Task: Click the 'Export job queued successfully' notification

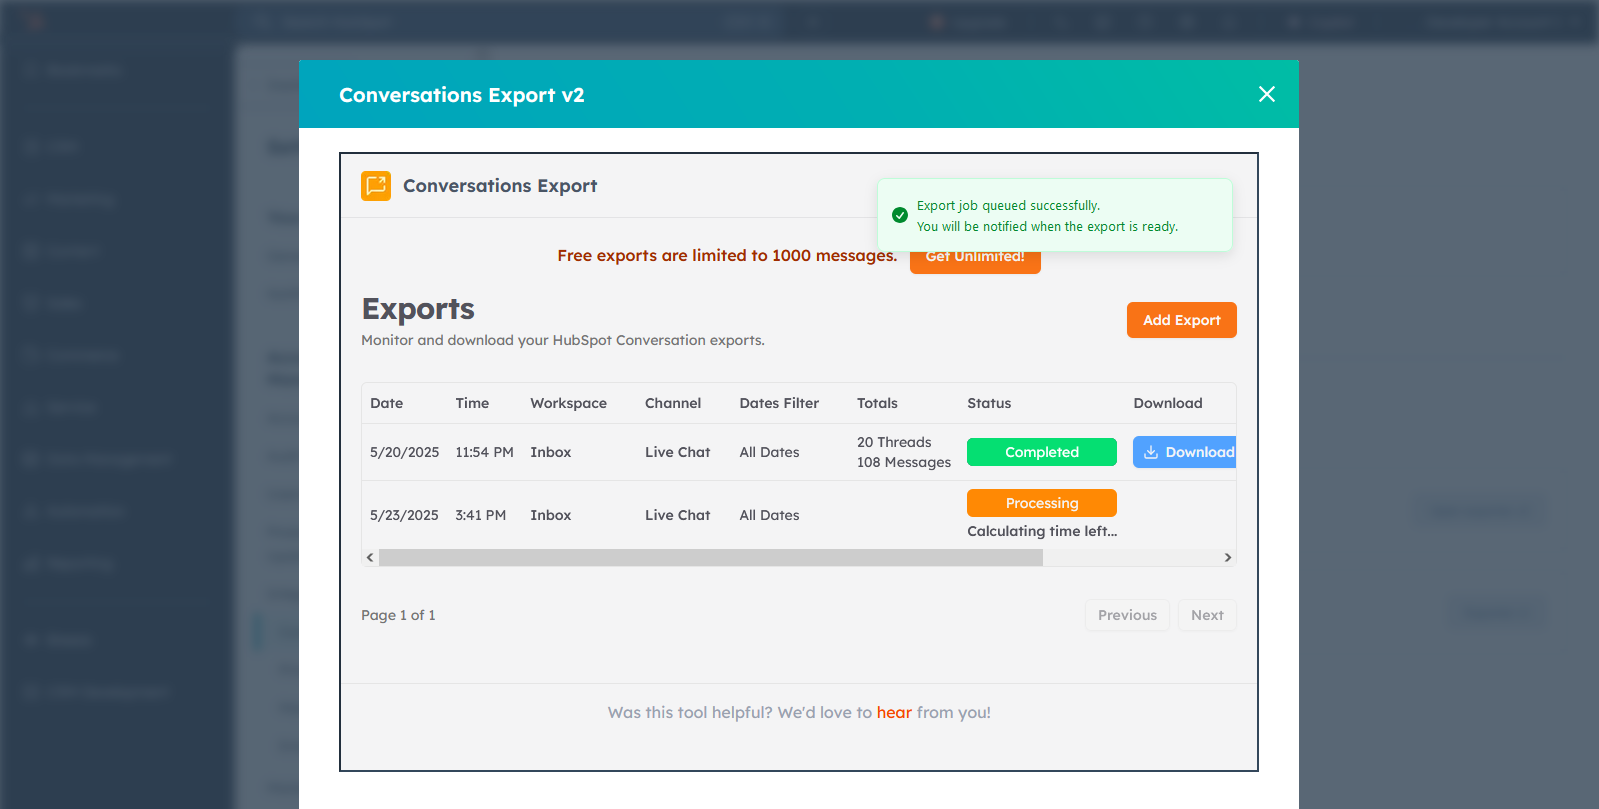Action: coord(1054,215)
